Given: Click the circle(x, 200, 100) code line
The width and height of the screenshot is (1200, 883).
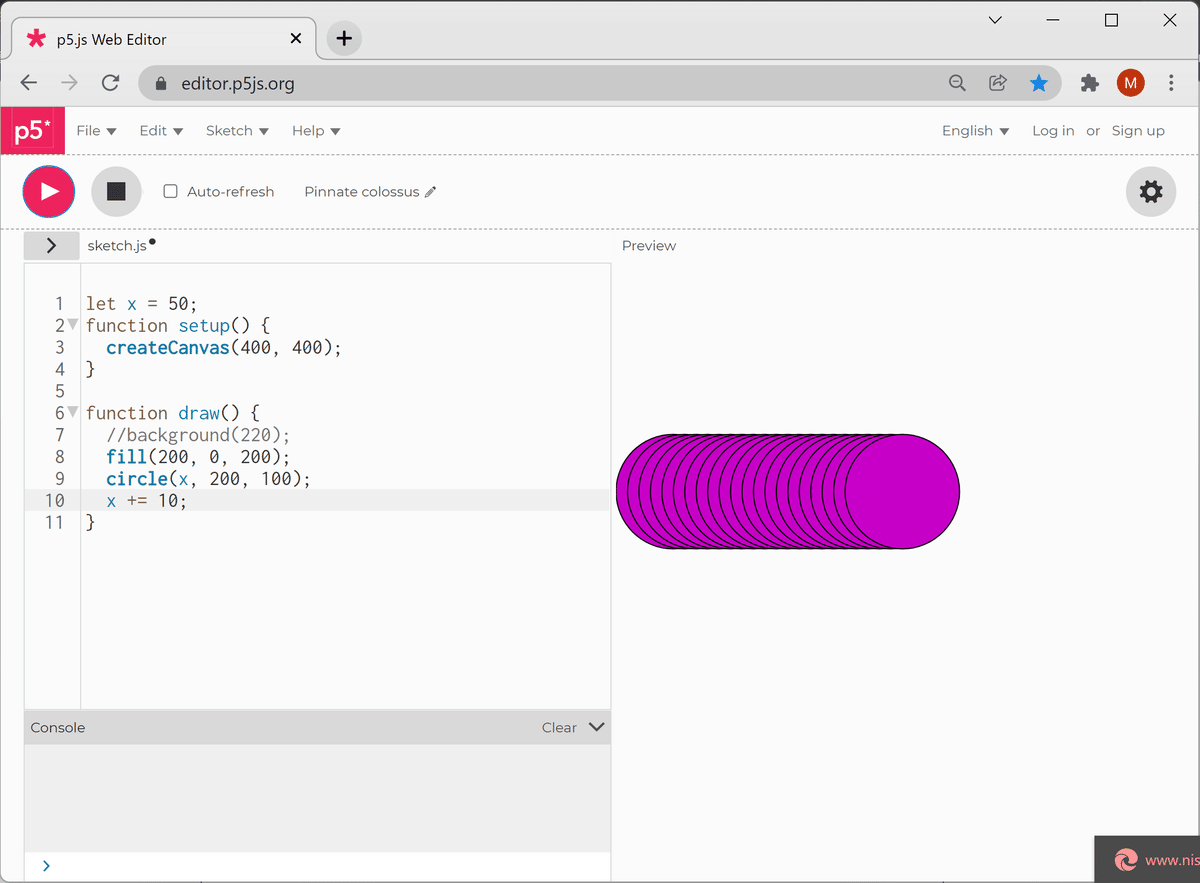Looking at the screenshot, I should 208,479.
